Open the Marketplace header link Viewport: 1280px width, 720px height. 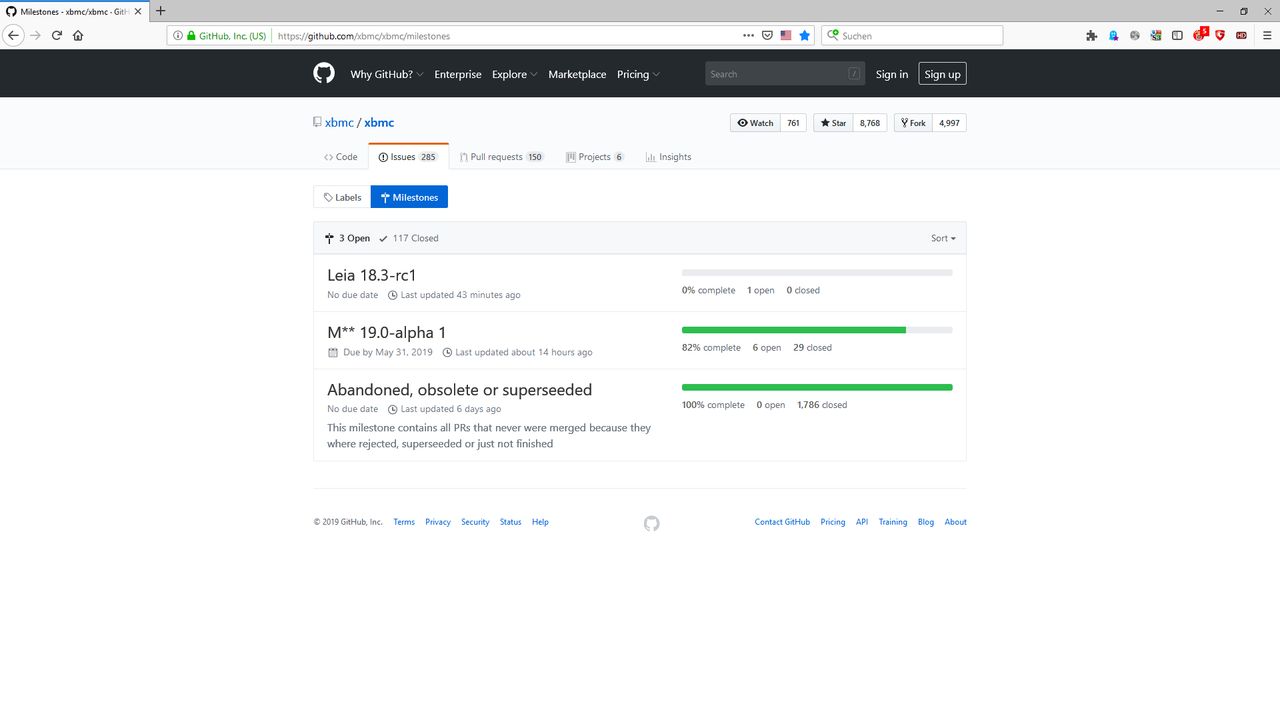[x=577, y=74]
